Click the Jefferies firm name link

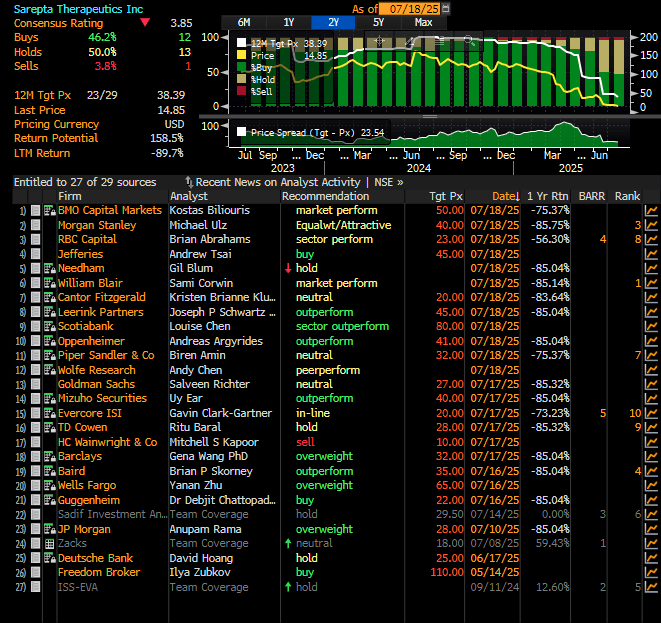coord(80,254)
